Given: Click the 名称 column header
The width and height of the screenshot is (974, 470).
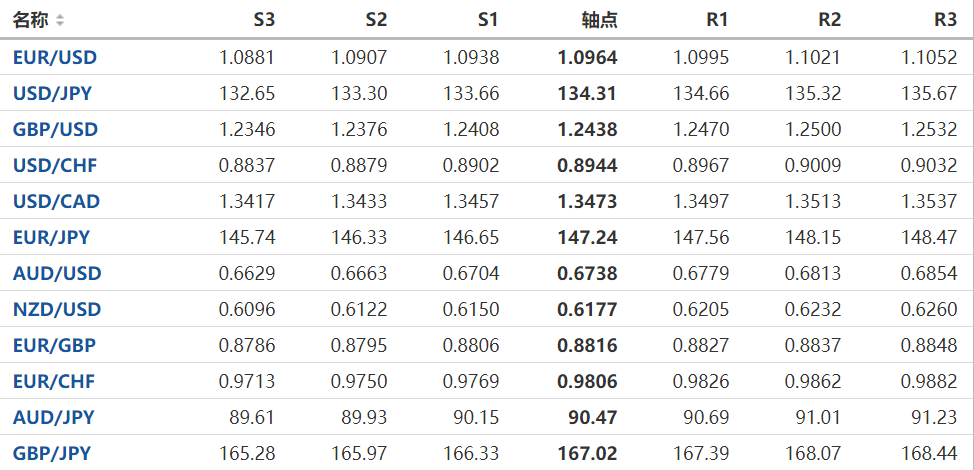Looking at the screenshot, I should click(30, 20).
